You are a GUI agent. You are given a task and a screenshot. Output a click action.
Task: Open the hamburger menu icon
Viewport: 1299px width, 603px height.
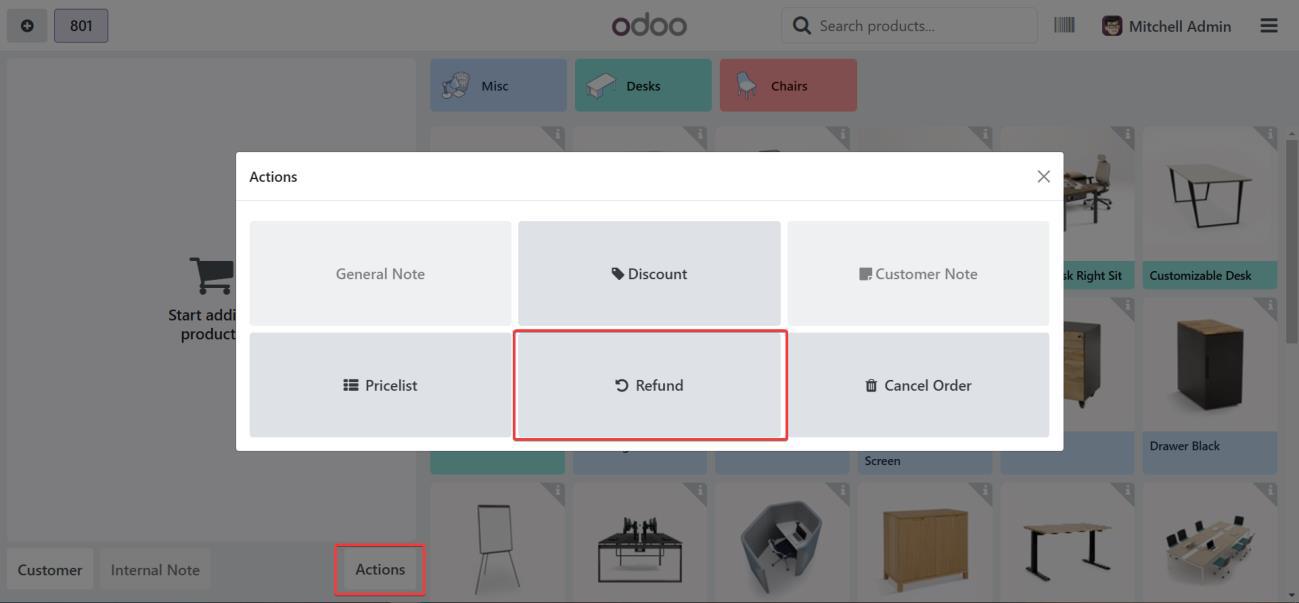1269,26
